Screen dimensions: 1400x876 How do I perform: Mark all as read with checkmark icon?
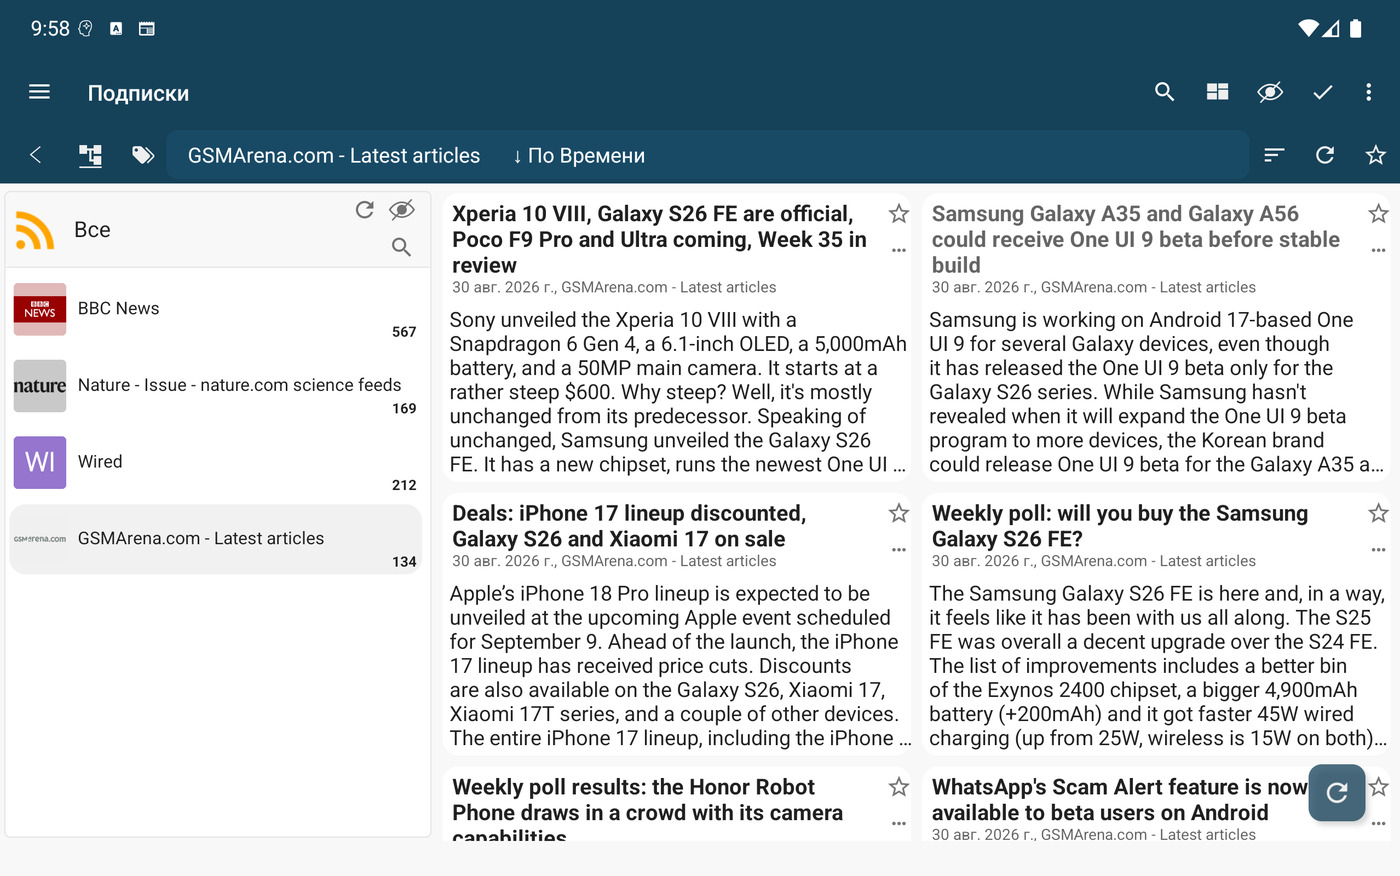click(1322, 92)
